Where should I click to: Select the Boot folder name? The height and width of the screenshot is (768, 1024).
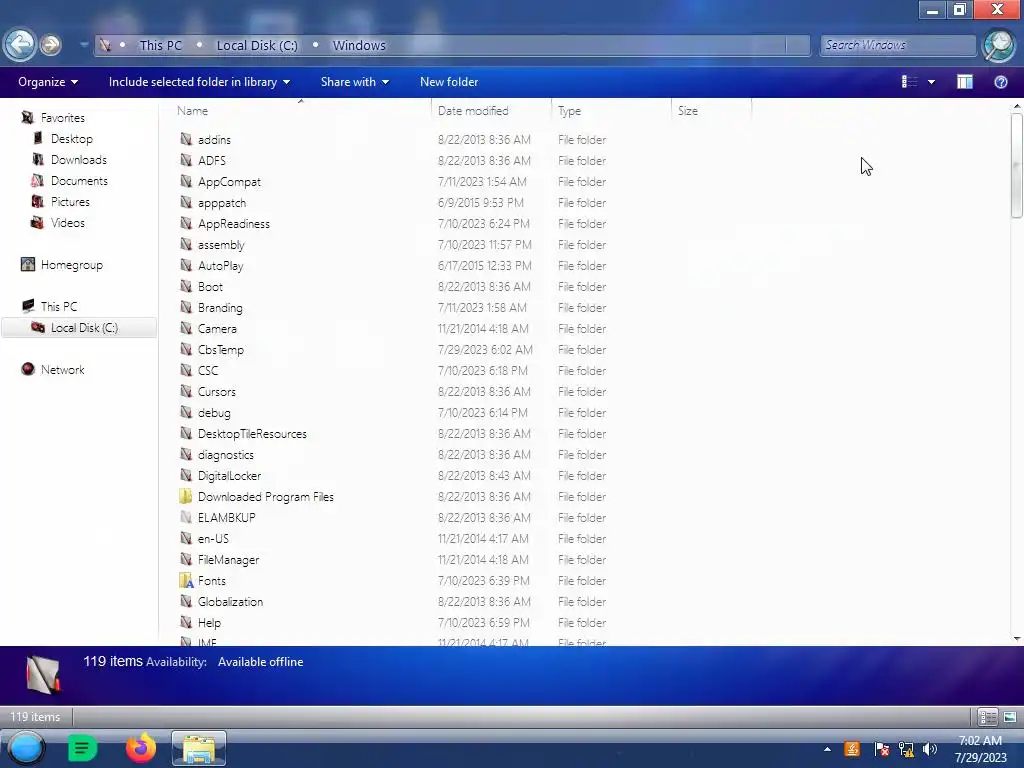tap(210, 287)
